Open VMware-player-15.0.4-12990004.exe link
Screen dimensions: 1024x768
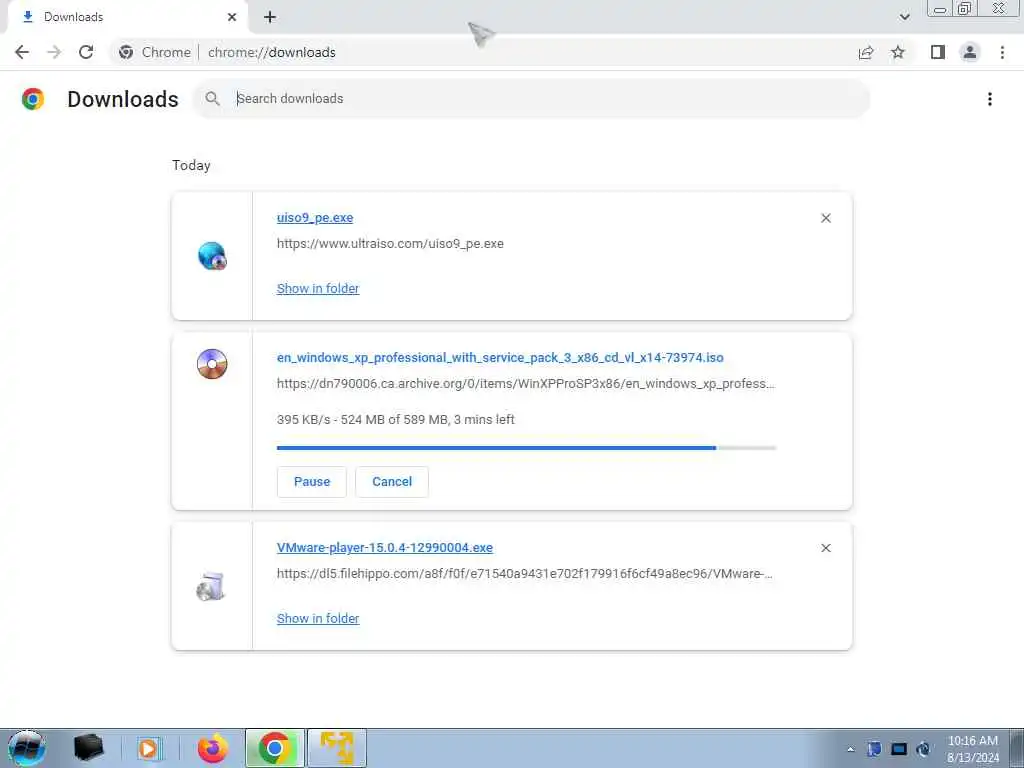pyautogui.click(x=385, y=548)
